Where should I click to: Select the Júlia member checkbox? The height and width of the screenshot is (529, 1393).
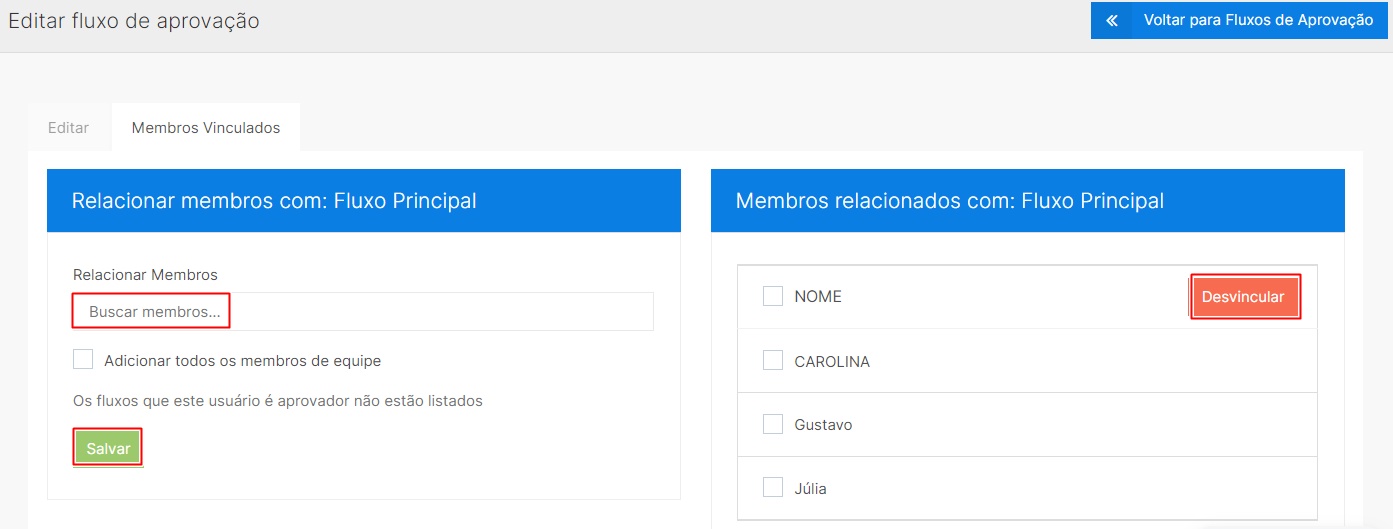(x=772, y=488)
